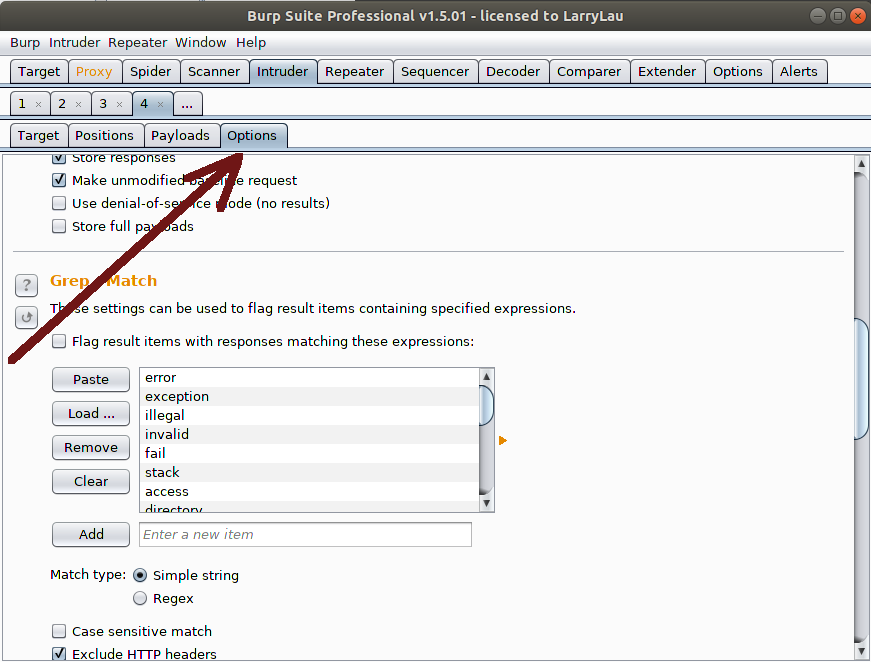Viewport: 871px width, 662px height.
Task: Click the main options panel scrollbar thumb
Action: [862, 379]
